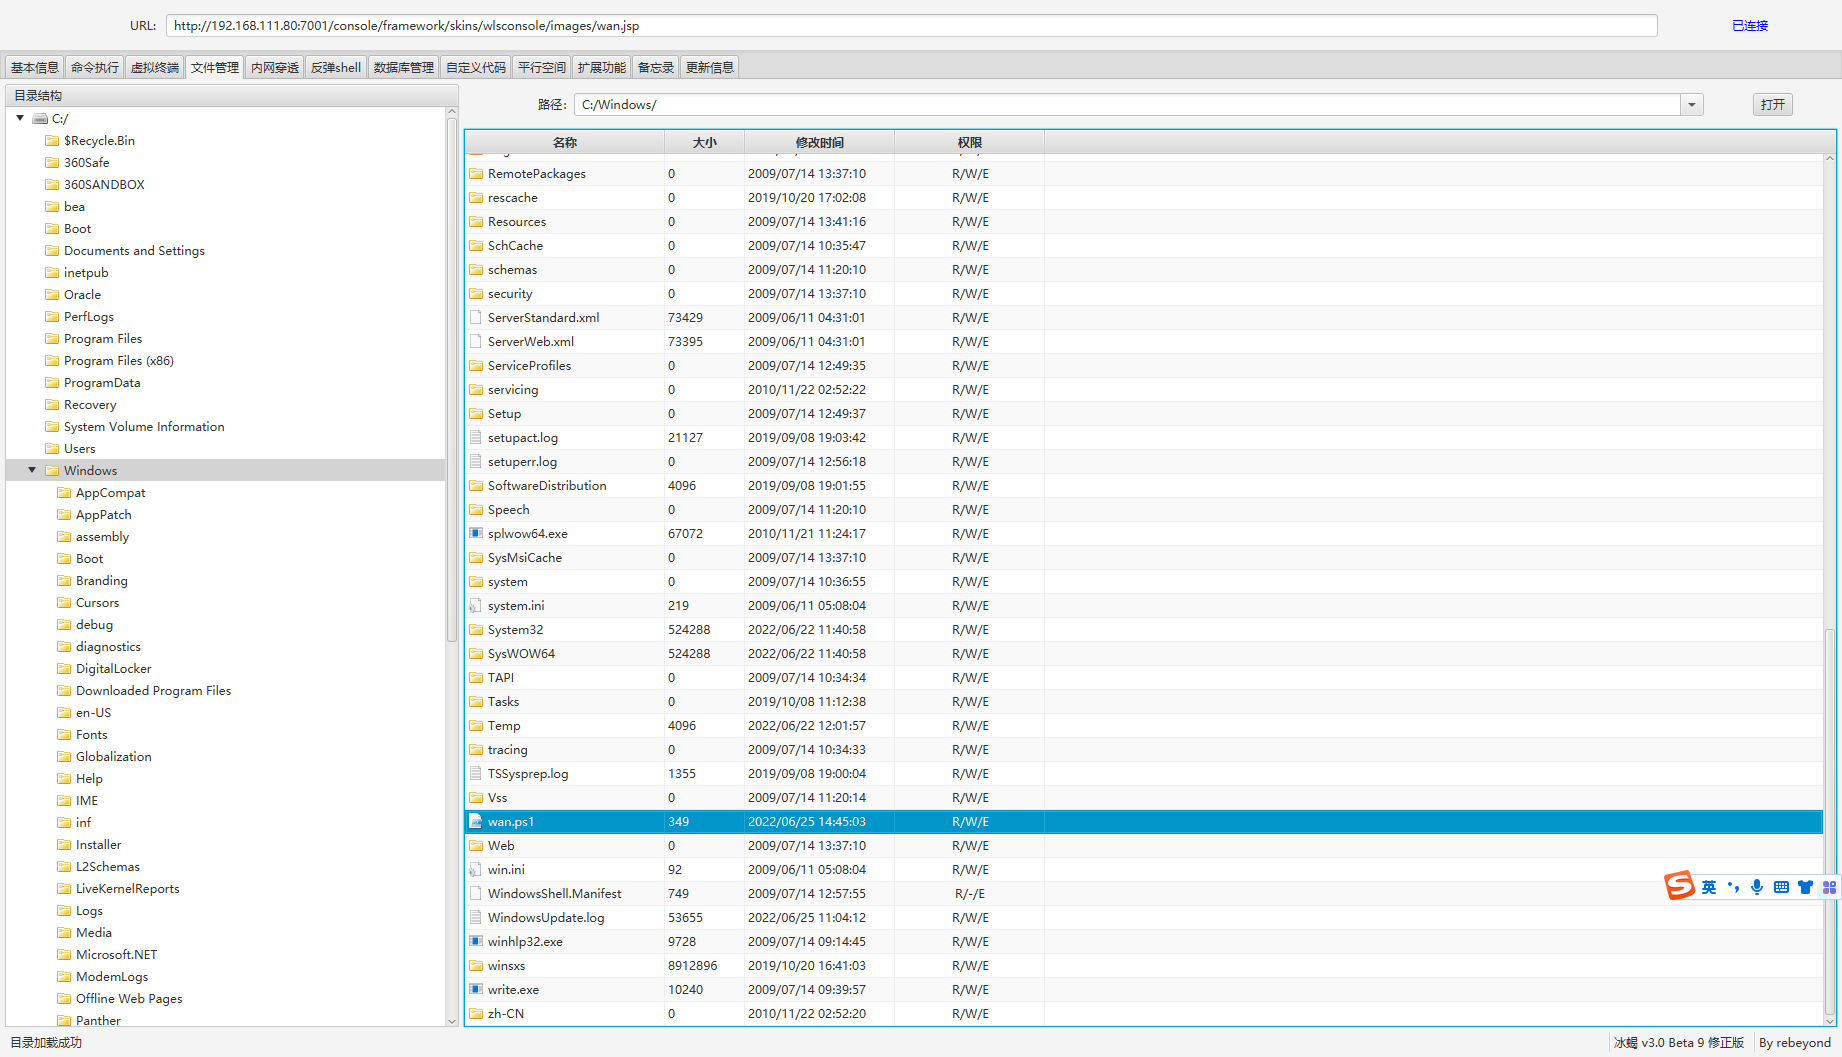Open the 数据库管理 tab
The height and width of the screenshot is (1057, 1842).
[404, 67]
